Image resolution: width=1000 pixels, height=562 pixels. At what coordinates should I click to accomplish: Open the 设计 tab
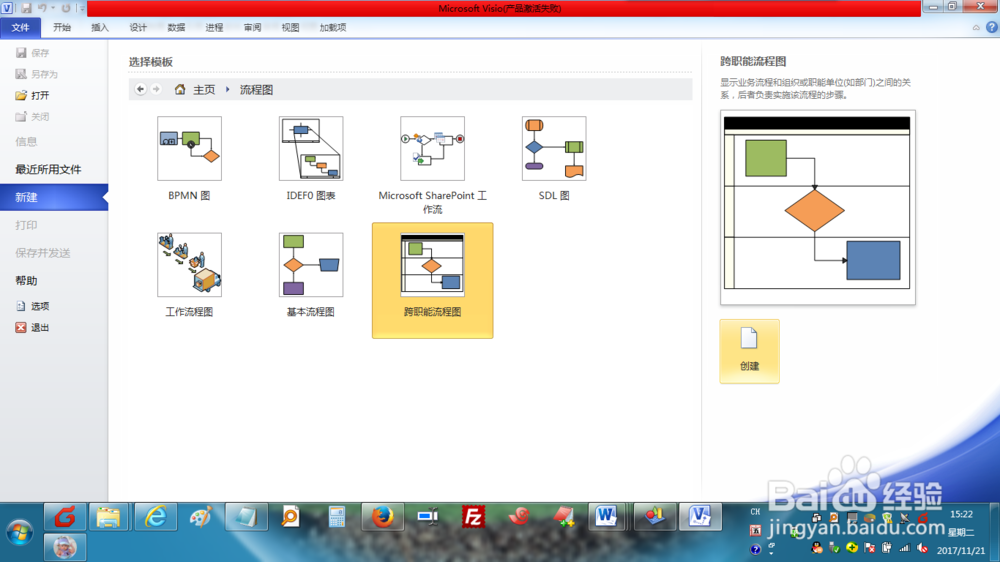click(138, 27)
